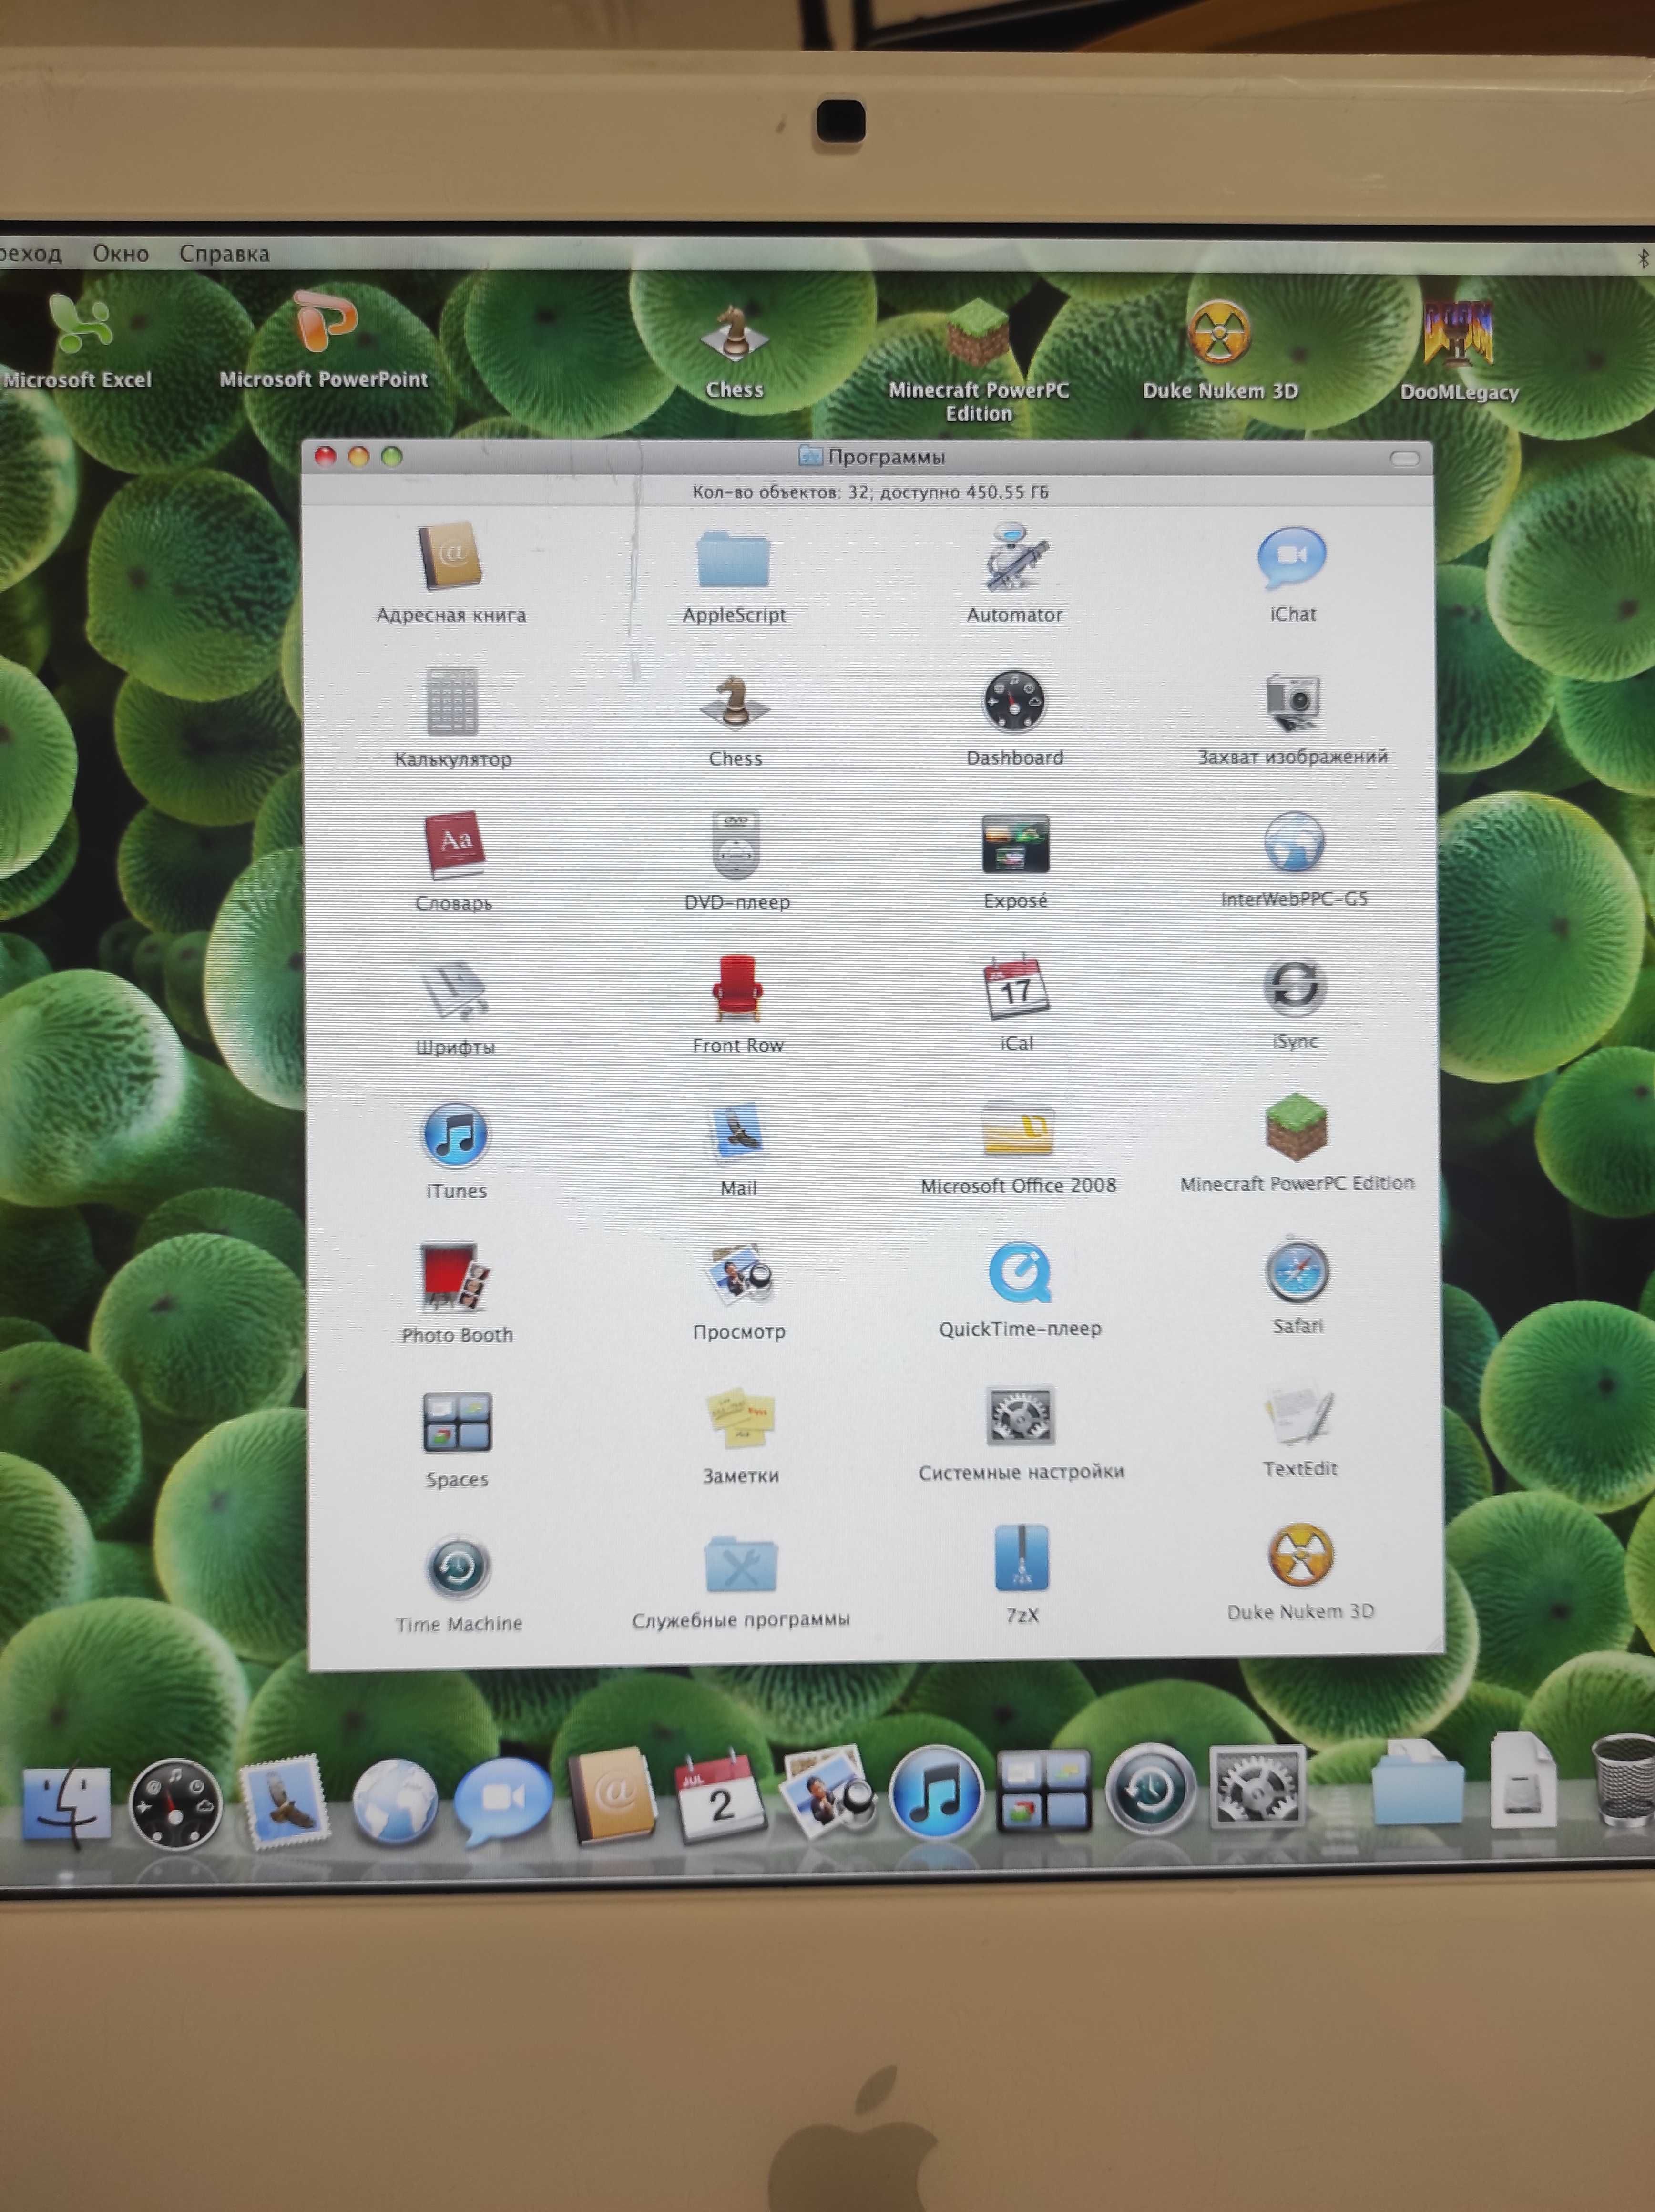Open iChat in the Программы window

coord(1292,557)
